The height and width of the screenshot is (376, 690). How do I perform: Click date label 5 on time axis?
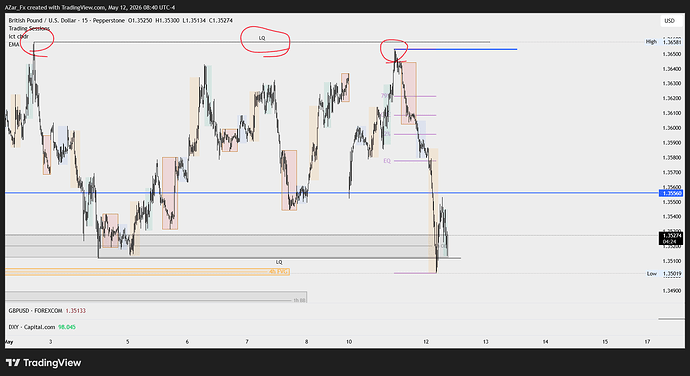(128, 342)
